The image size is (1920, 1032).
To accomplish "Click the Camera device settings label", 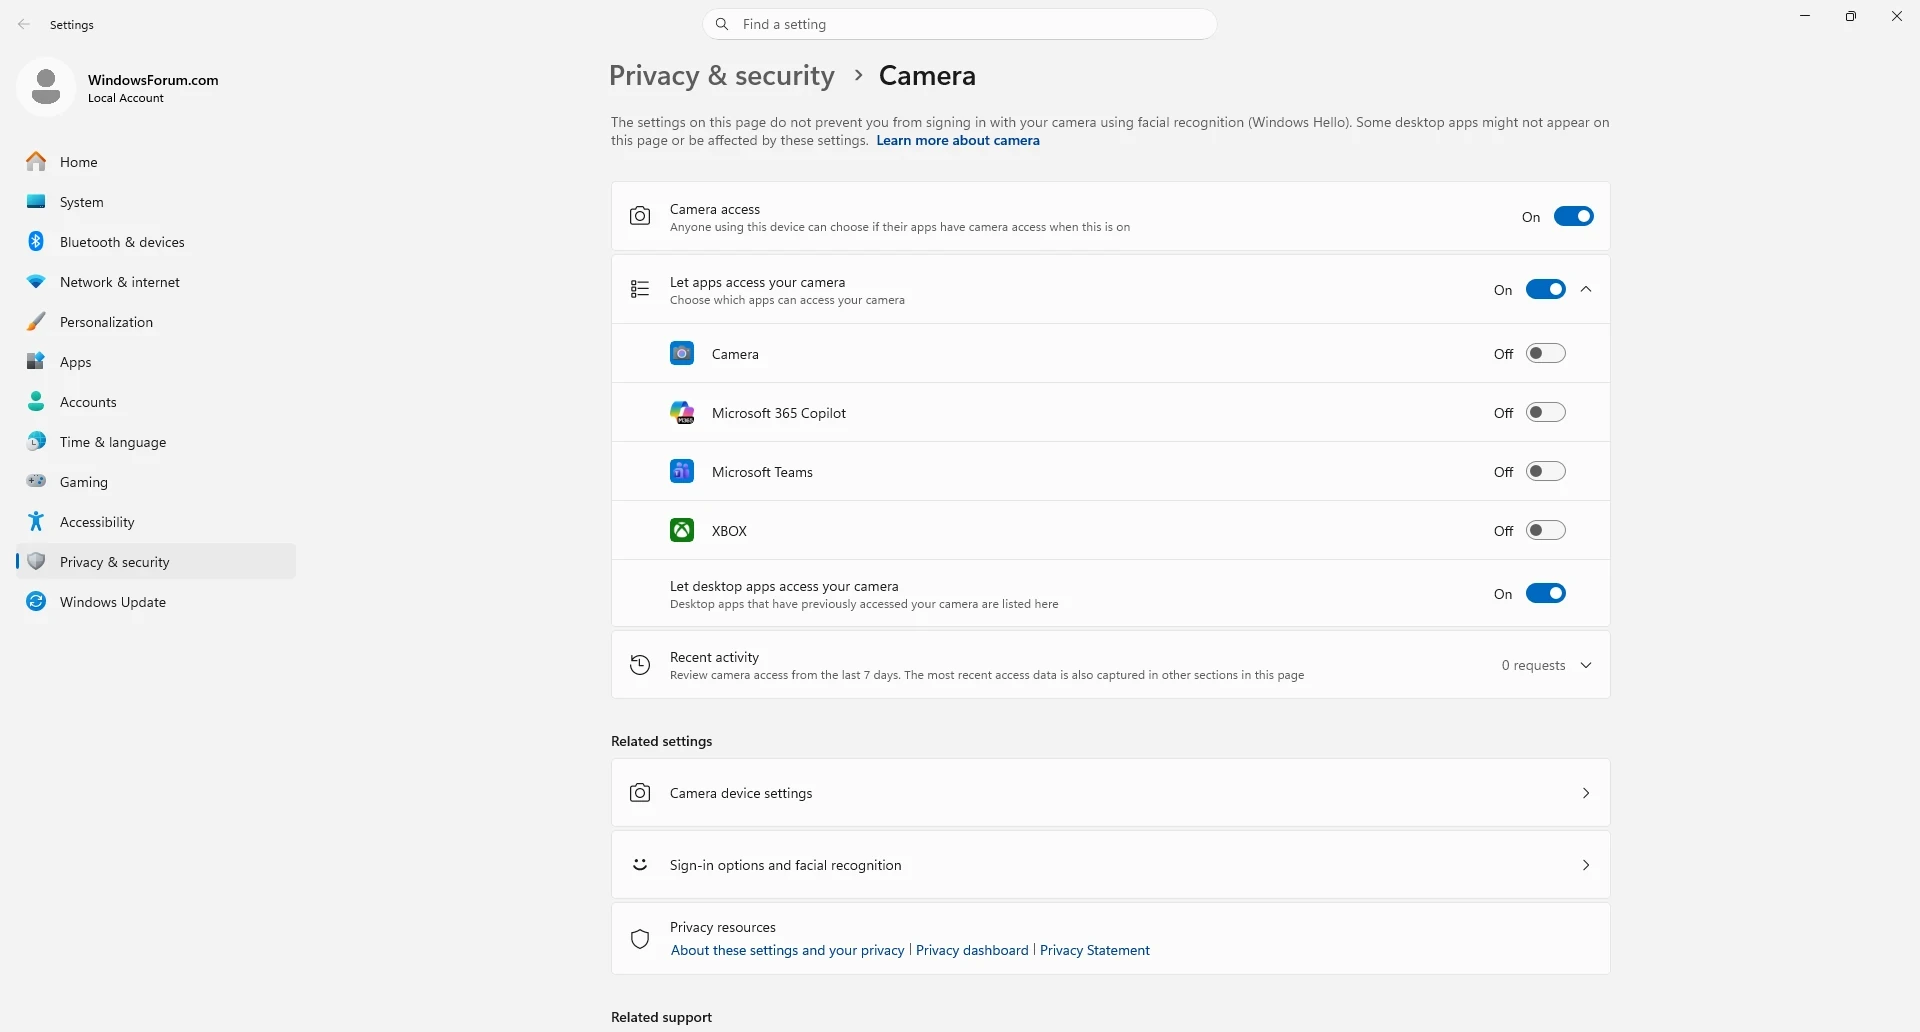I will pyautogui.click(x=741, y=793).
